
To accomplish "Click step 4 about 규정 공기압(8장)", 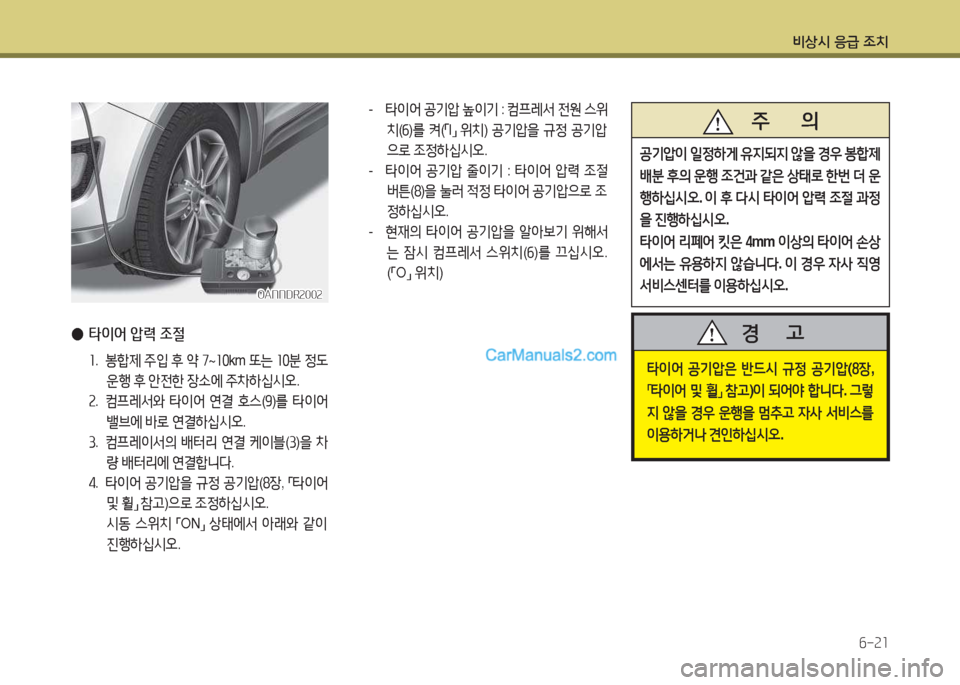I will pos(208,493).
